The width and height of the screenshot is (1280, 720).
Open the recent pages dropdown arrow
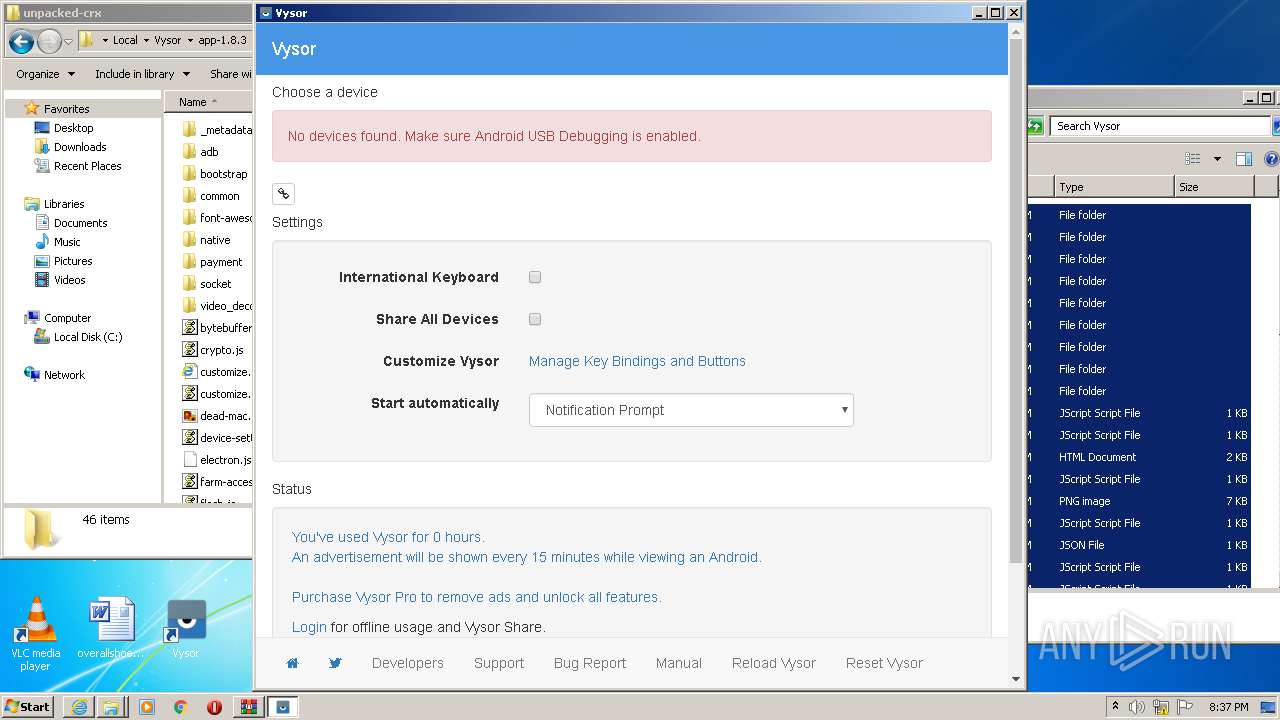pos(68,41)
